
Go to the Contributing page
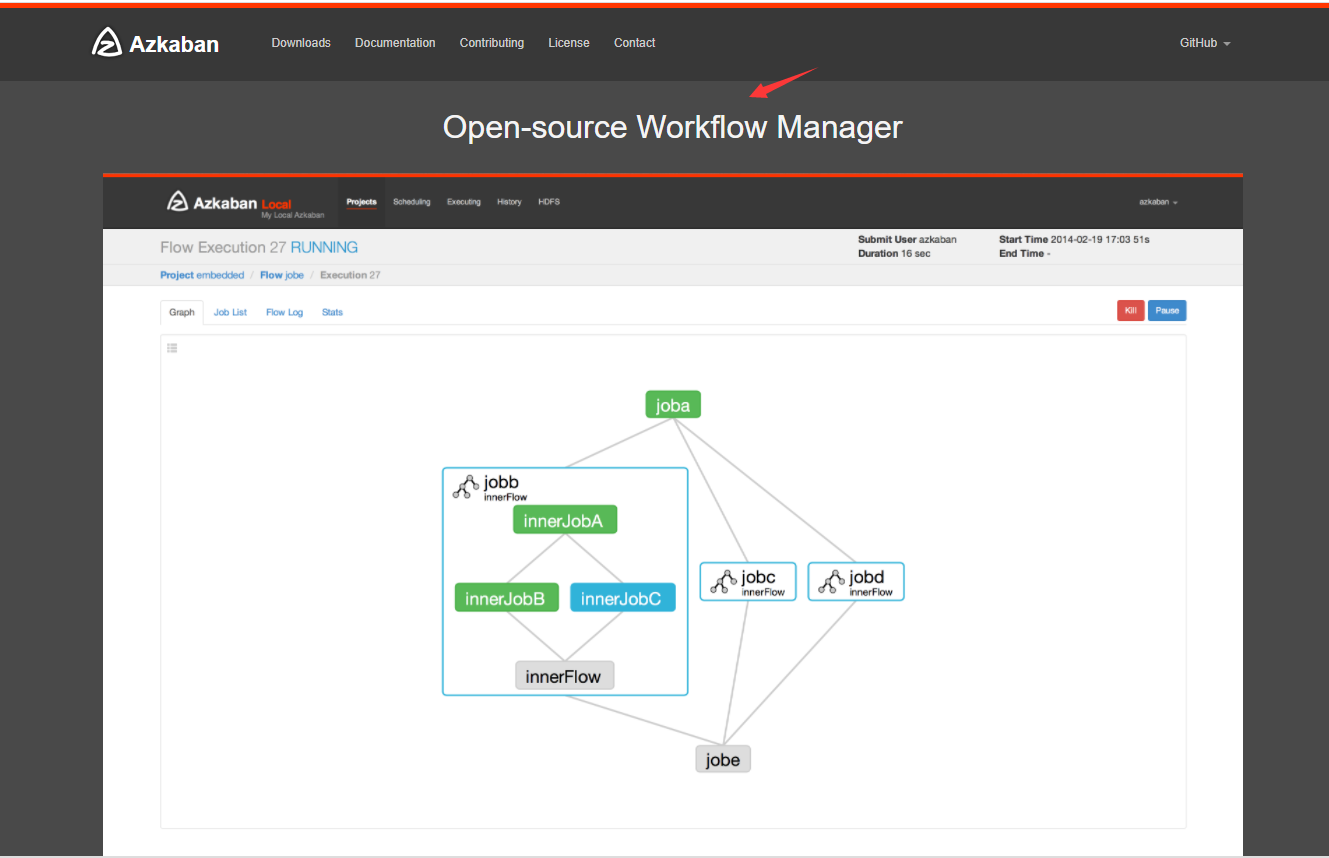(x=492, y=43)
